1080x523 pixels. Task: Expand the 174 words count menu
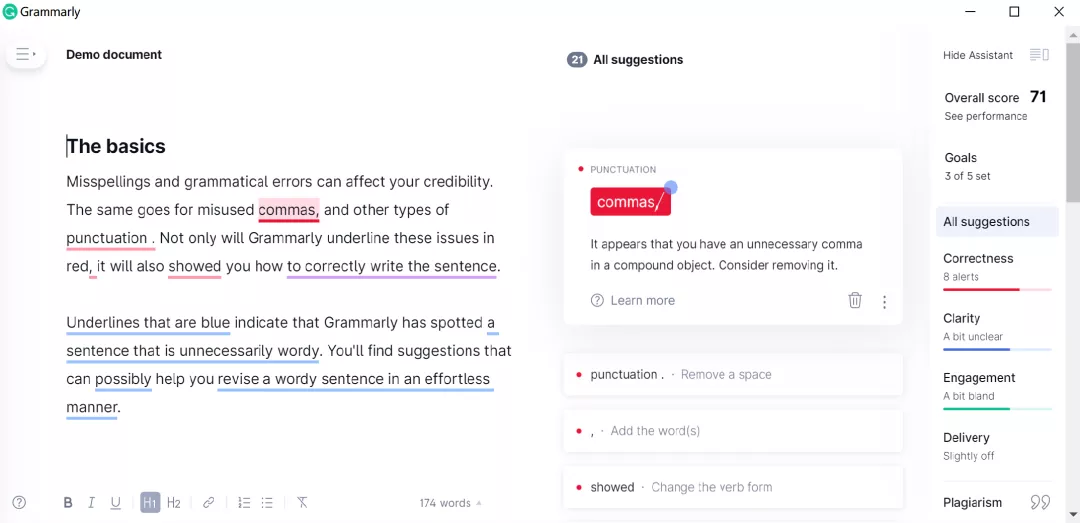[x=450, y=503]
